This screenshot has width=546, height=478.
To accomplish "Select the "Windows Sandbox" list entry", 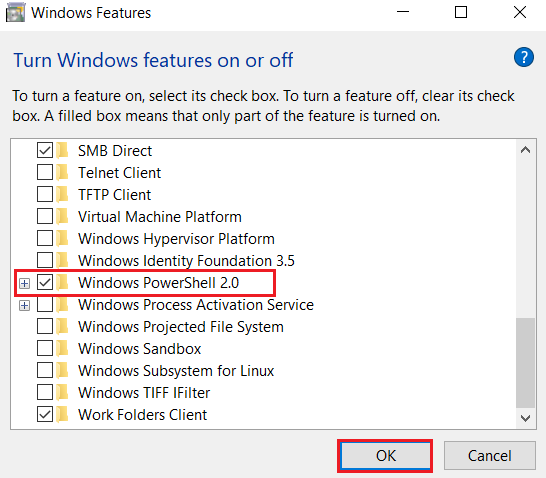I will coord(140,349).
